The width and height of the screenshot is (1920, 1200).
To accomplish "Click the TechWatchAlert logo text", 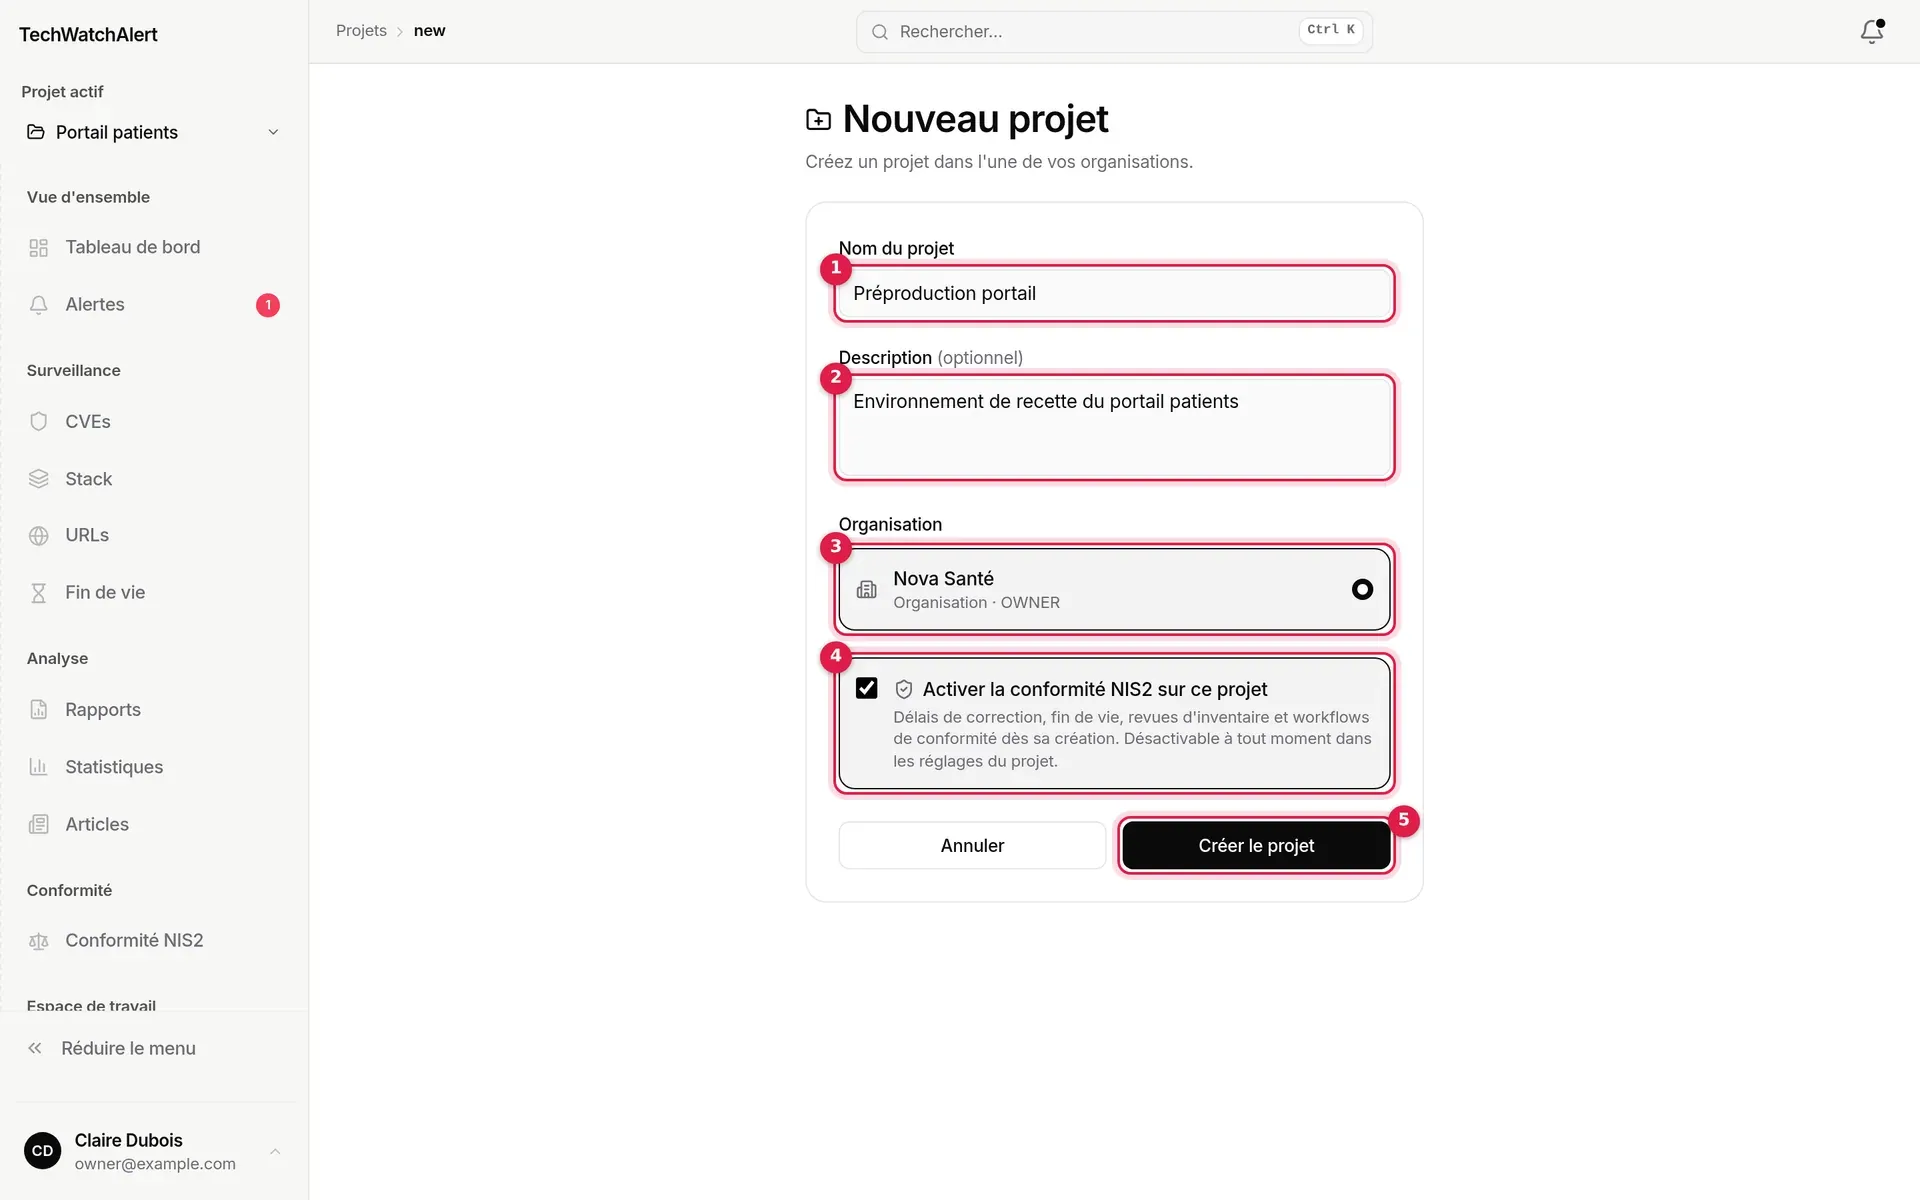I will 88,34.
